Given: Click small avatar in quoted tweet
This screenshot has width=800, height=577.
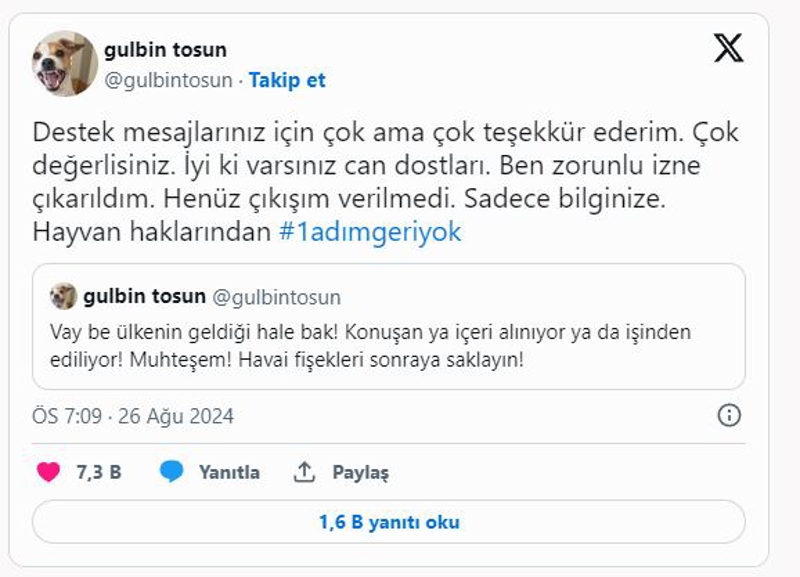Looking at the screenshot, I should pos(63,297).
